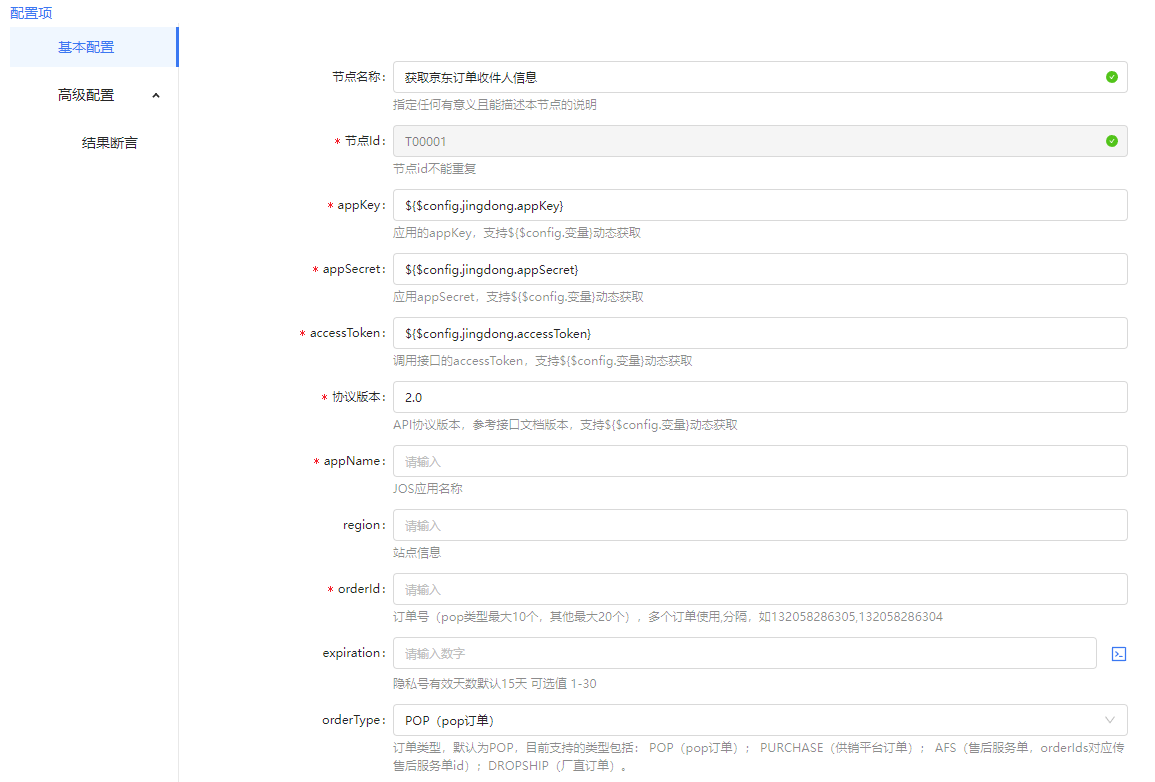Image resolution: width=1155 pixels, height=782 pixels.
Task: Click the 协议版本 input field
Action: [760, 397]
